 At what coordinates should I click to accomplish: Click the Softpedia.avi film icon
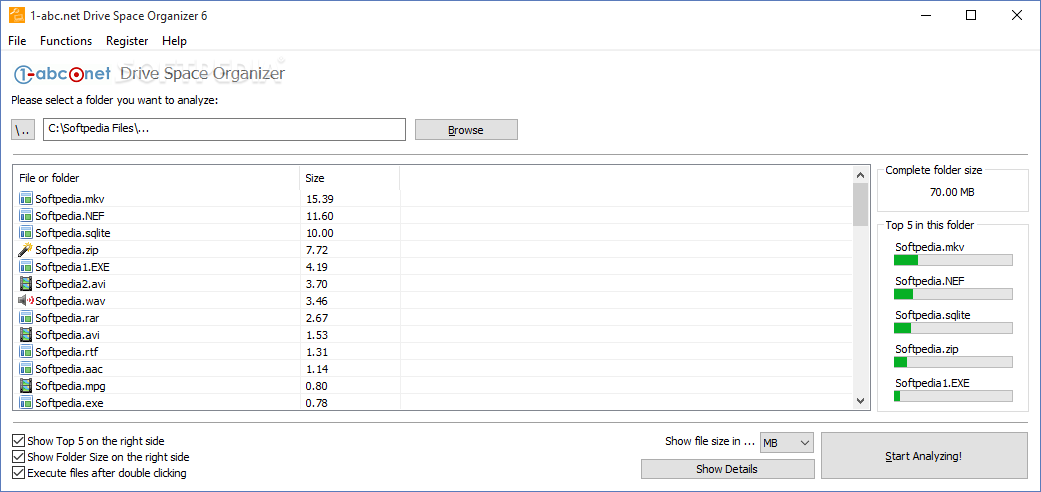point(26,335)
